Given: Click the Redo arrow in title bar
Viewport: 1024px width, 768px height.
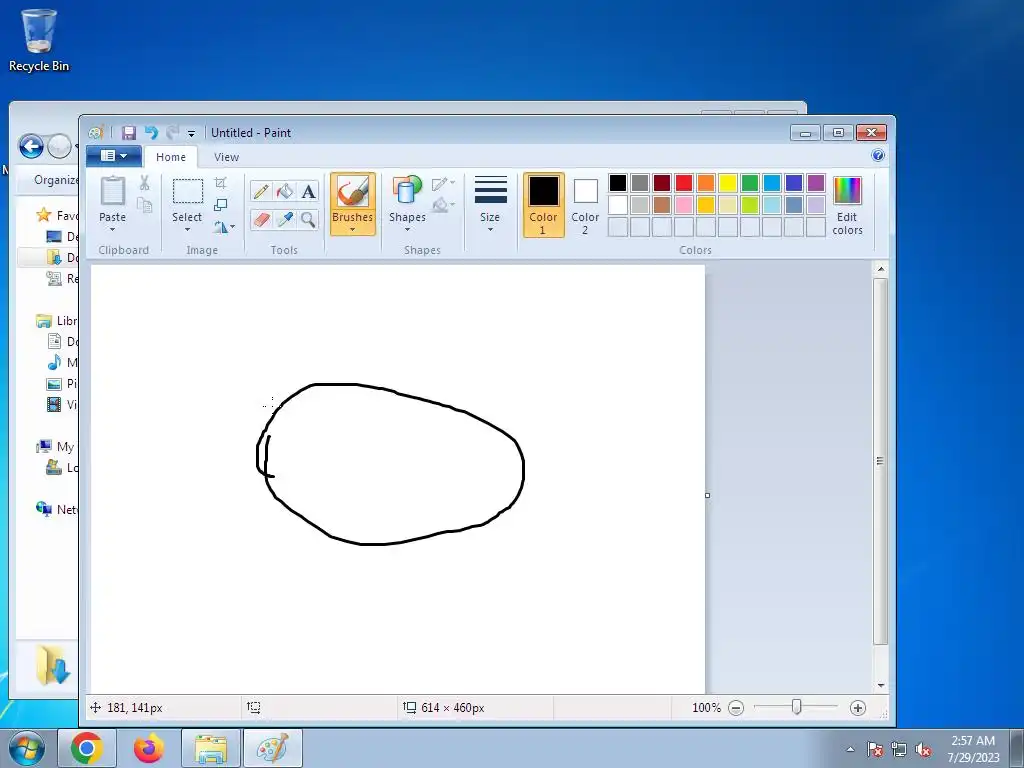Looking at the screenshot, I should (x=172, y=133).
